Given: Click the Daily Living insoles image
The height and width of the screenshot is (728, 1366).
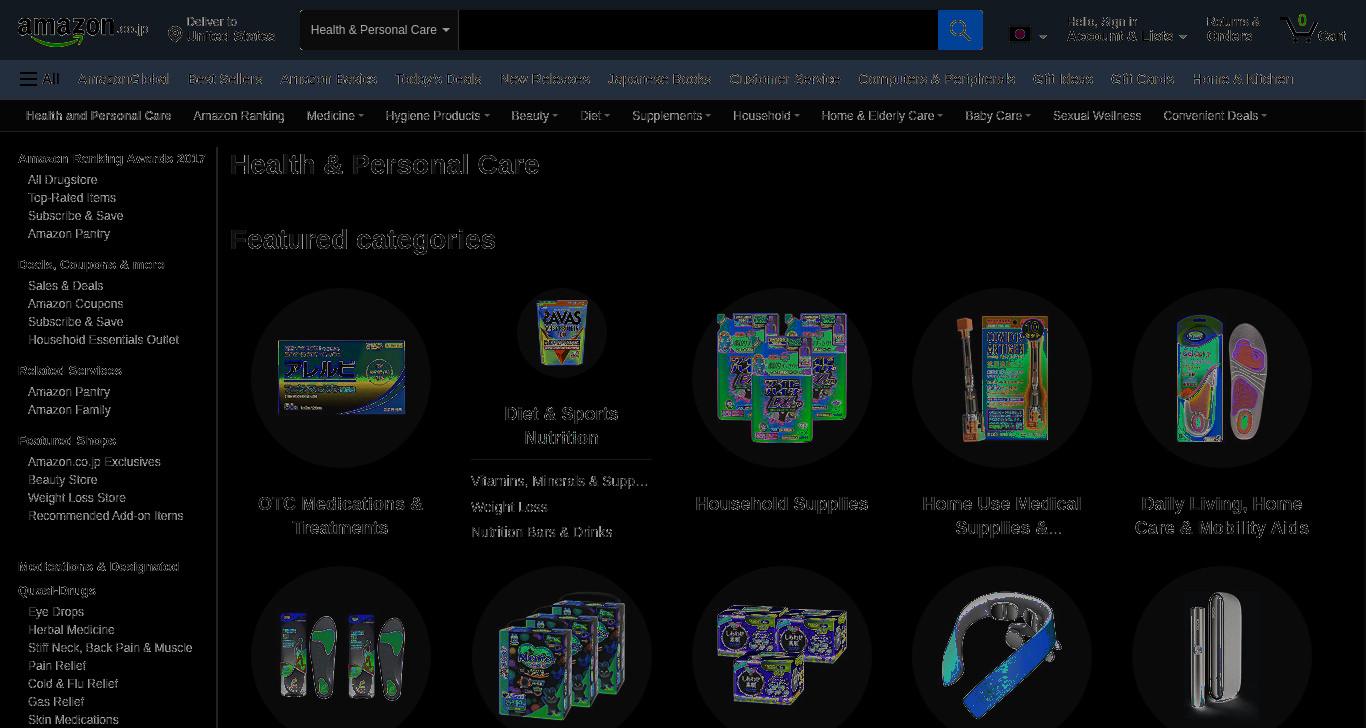Looking at the screenshot, I should pyautogui.click(x=1221, y=378).
